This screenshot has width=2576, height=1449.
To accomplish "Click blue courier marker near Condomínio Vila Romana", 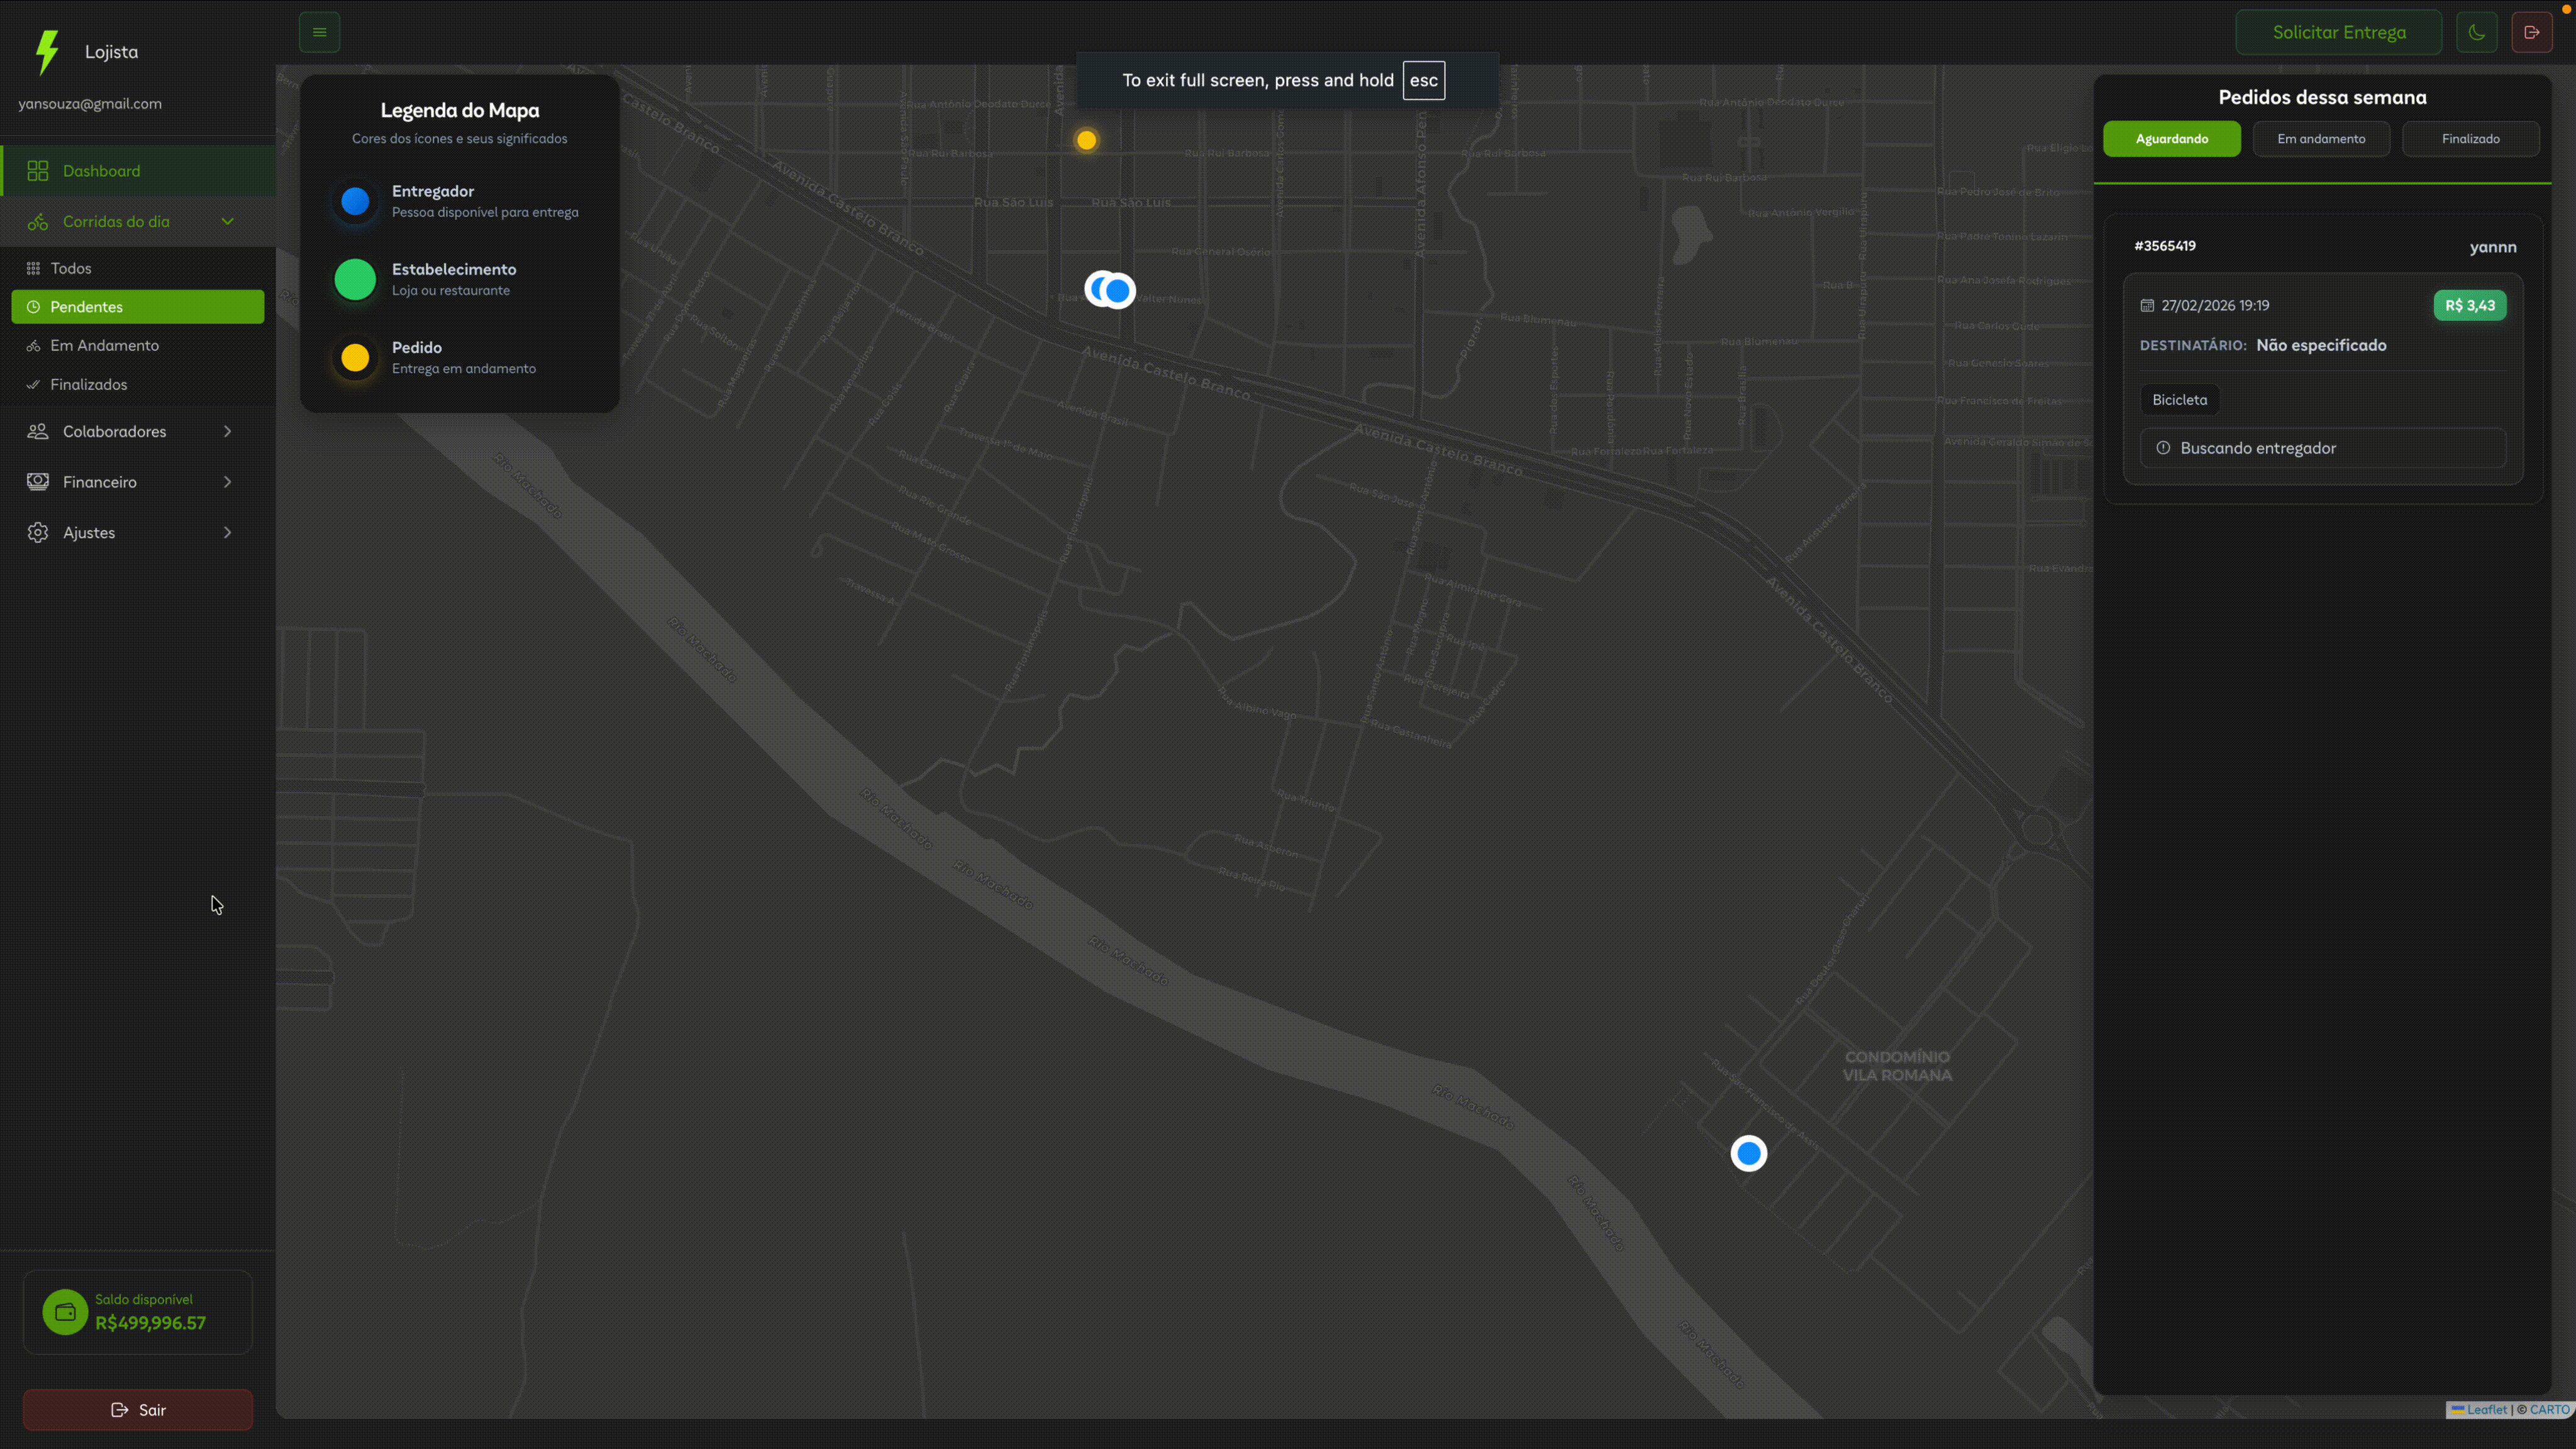I will (1748, 1153).
